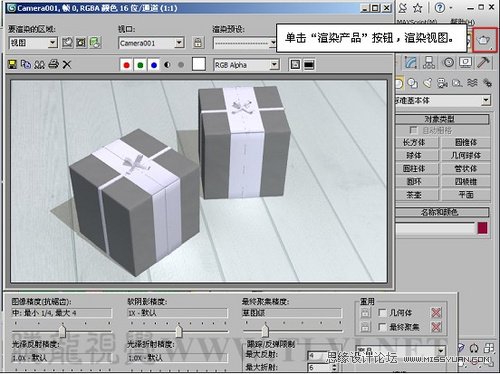Image resolution: width=500 pixels, height=374 pixels.
Task: Create a 长方体 box primitive
Action: pyautogui.click(x=417, y=143)
